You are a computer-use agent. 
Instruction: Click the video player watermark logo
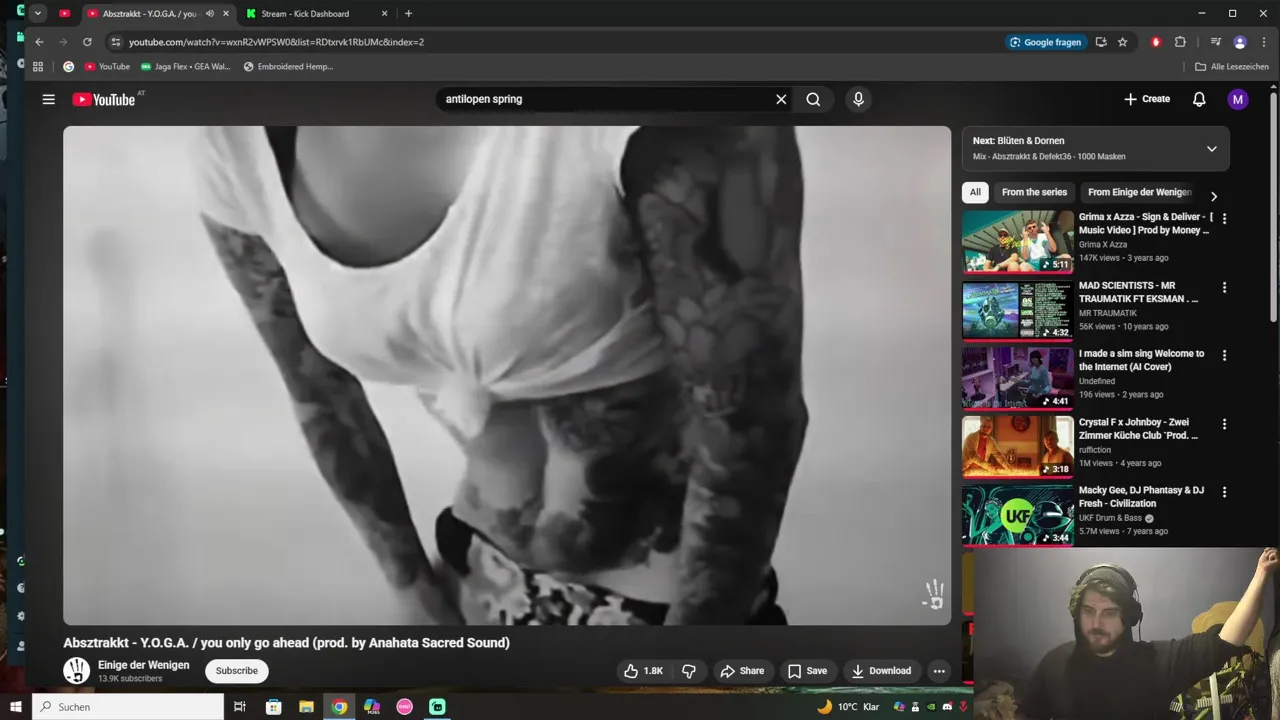tap(933, 594)
